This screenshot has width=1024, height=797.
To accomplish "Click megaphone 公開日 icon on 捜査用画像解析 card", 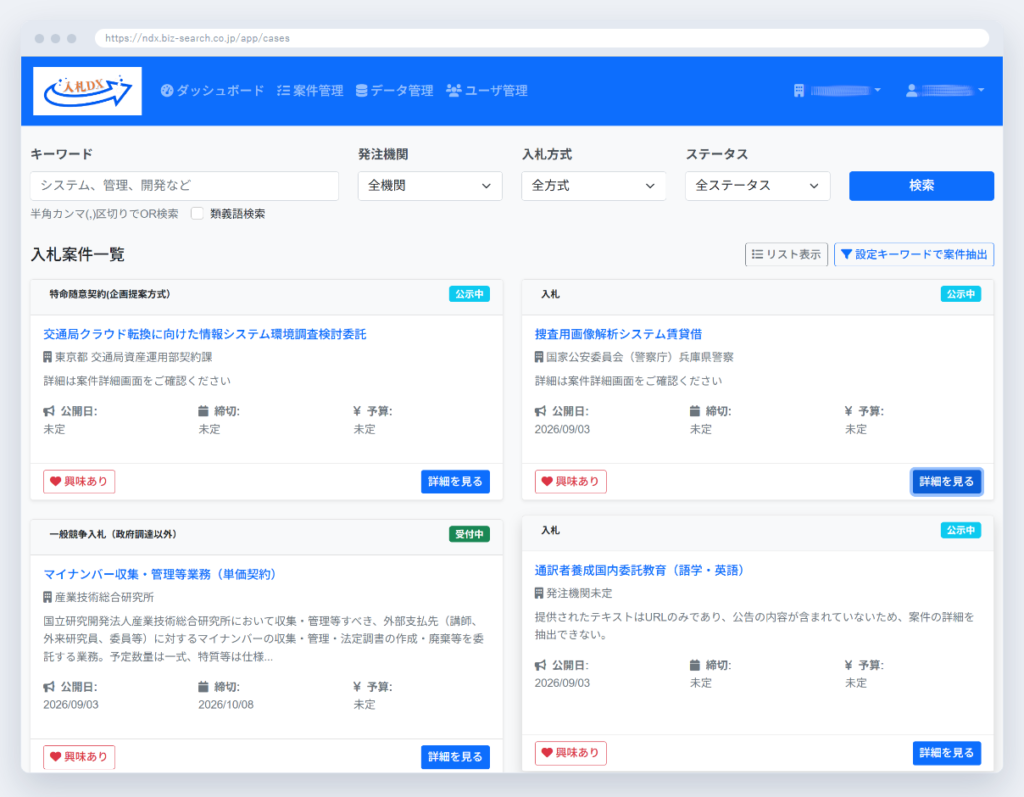I will pos(540,411).
